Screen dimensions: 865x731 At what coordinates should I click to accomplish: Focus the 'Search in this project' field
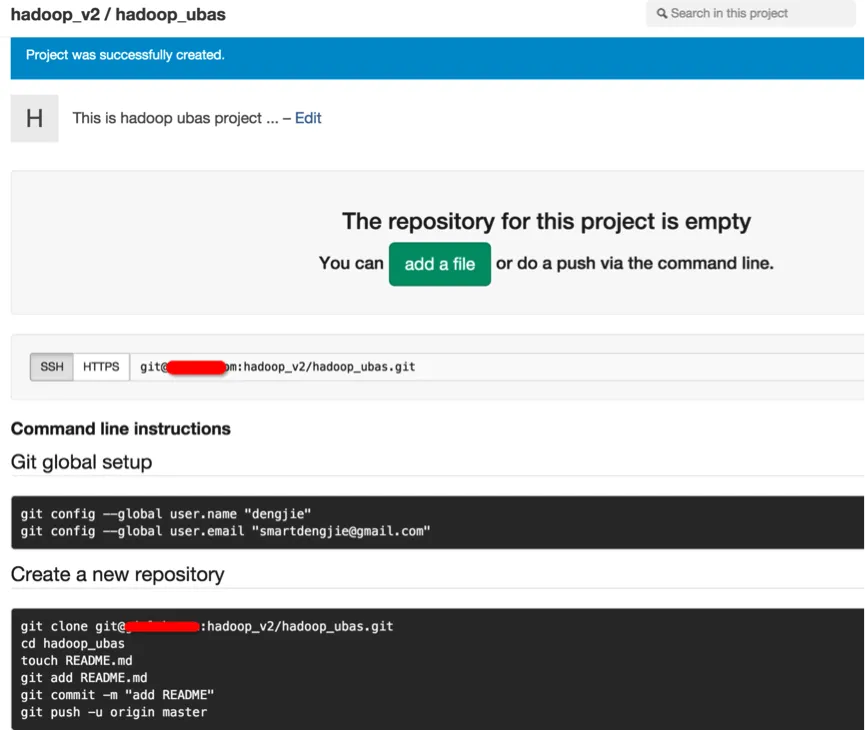pyautogui.click(x=750, y=14)
